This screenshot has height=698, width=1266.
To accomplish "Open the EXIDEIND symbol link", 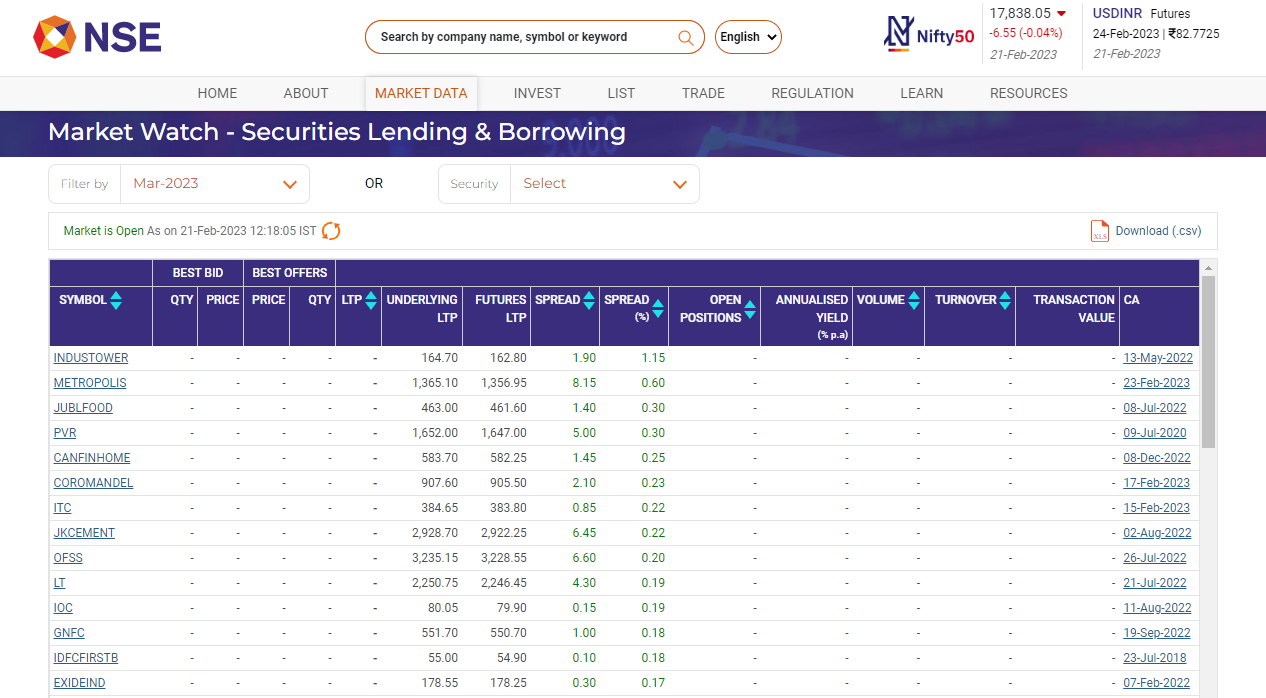I will click(x=79, y=683).
